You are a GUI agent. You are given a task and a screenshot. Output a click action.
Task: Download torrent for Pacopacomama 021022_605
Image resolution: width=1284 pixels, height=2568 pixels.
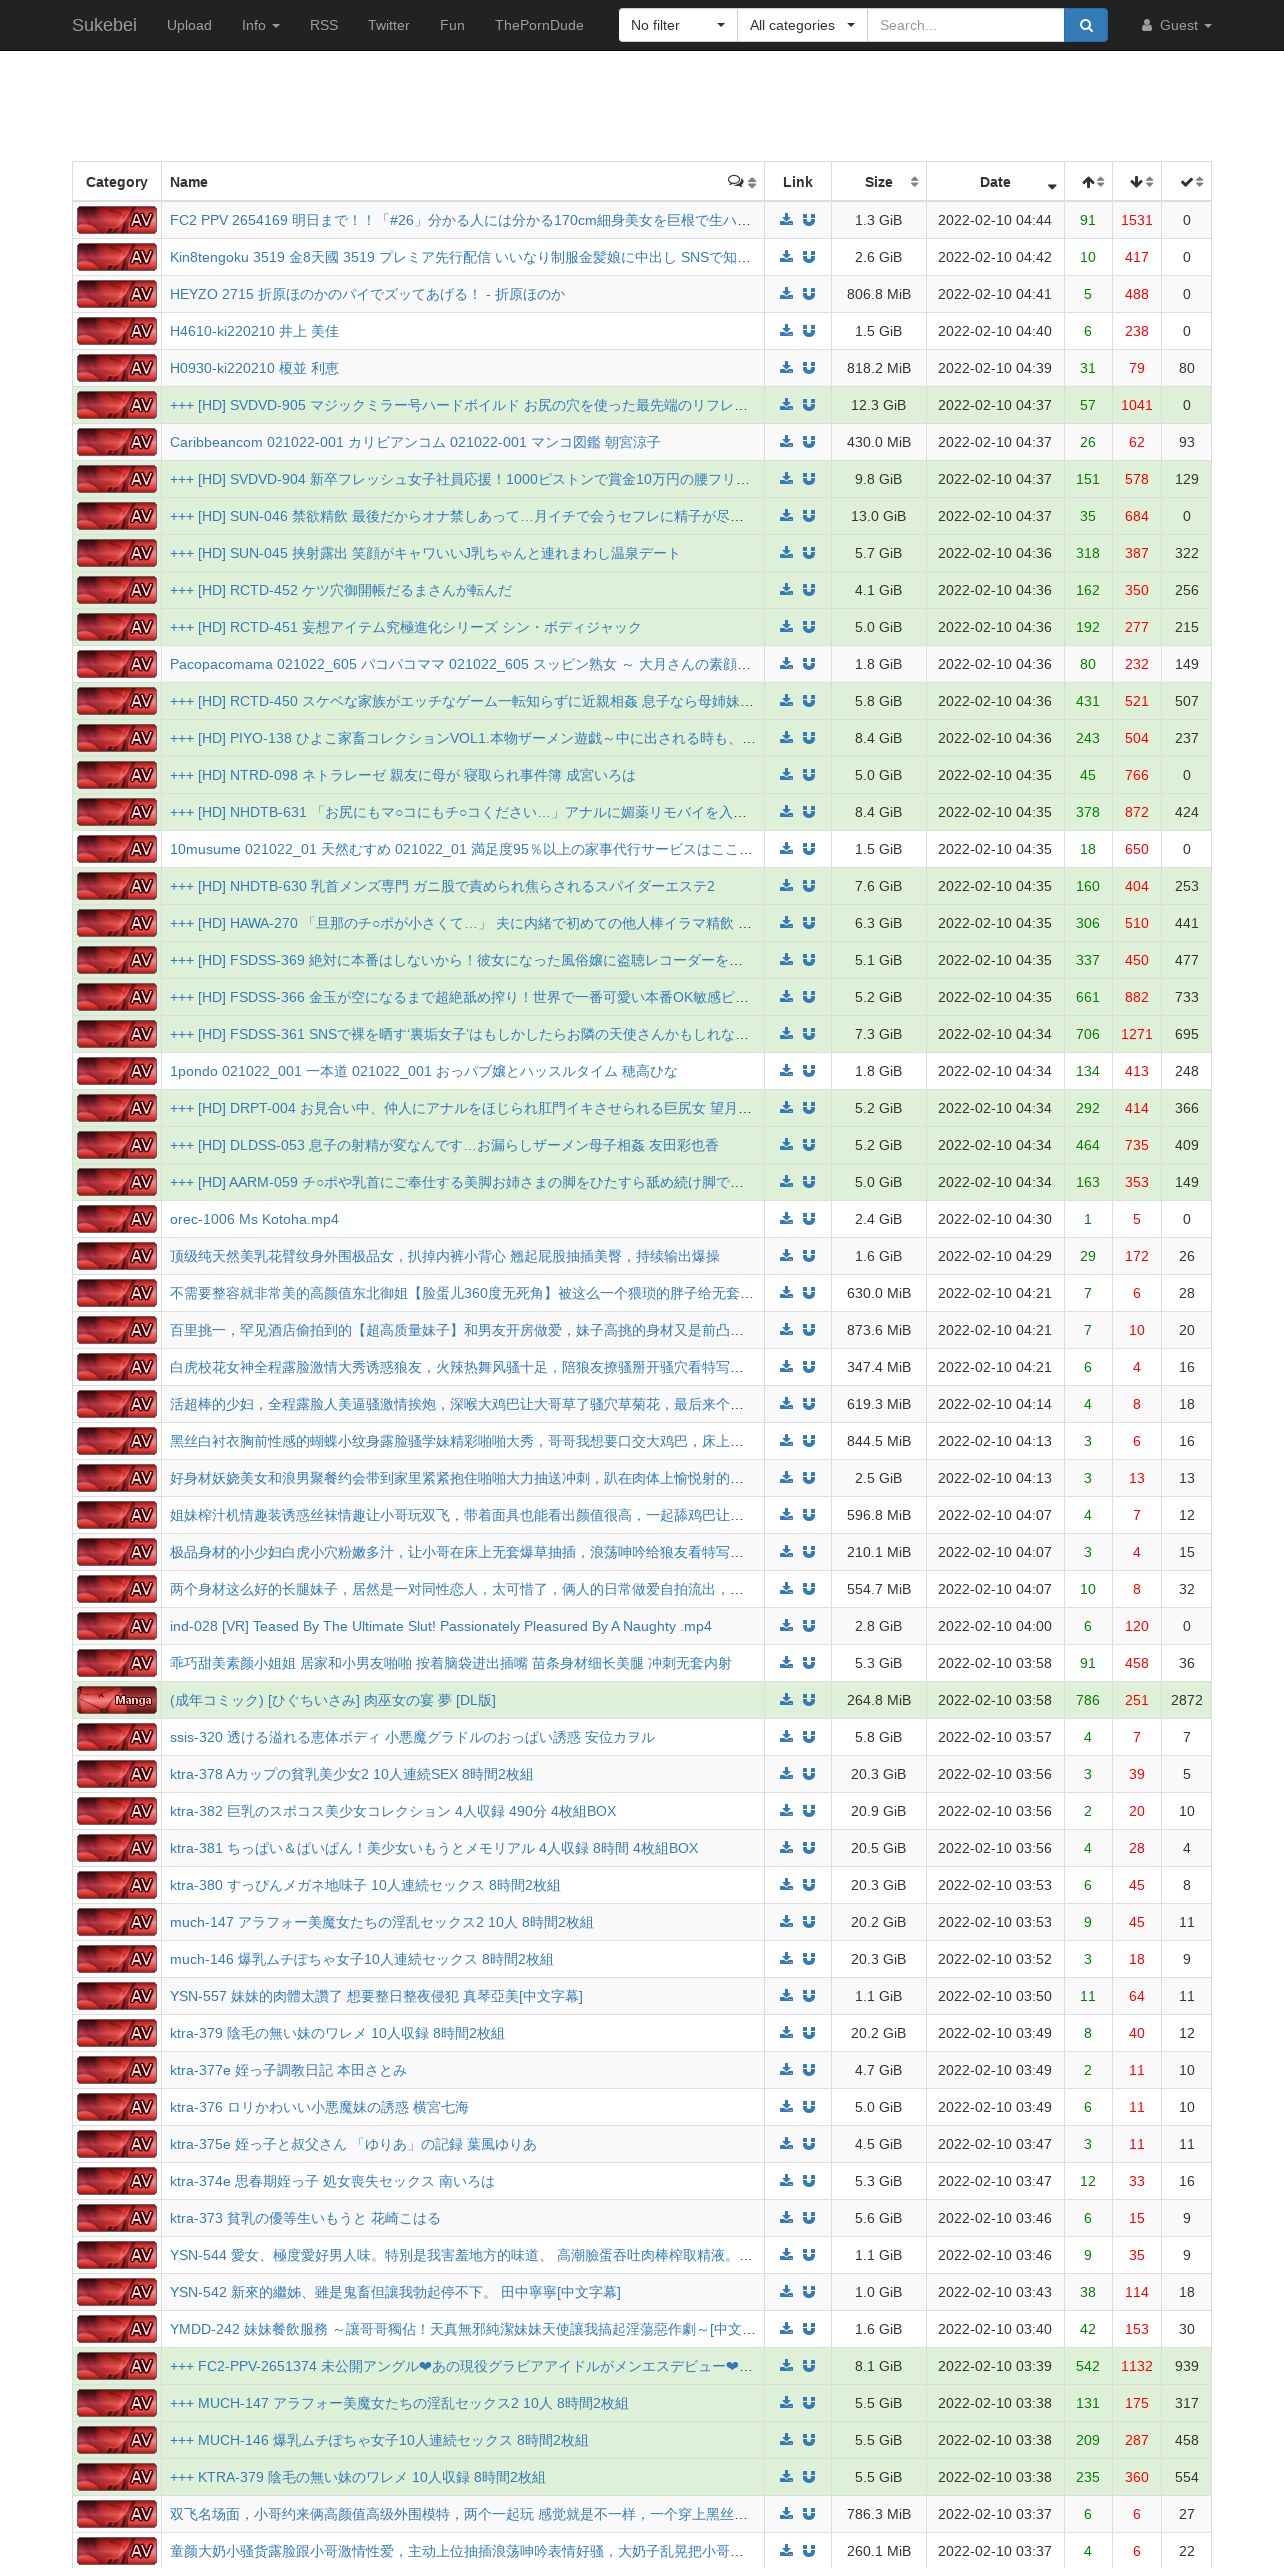(x=787, y=664)
